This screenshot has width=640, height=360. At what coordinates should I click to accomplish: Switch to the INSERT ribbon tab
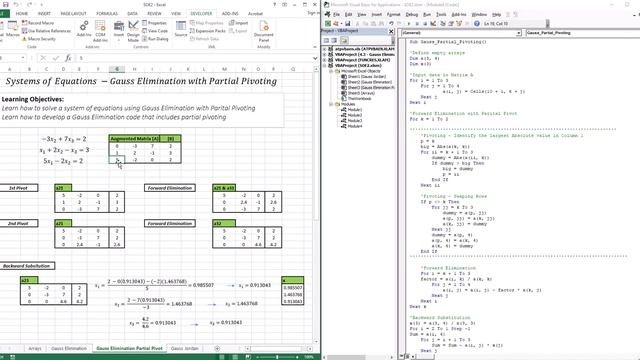pyautogui.click(x=44, y=13)
